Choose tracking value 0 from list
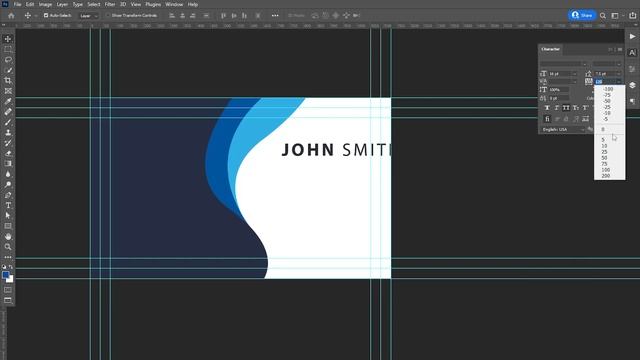This screenshot has width=640, height=360. coord(603,129)
